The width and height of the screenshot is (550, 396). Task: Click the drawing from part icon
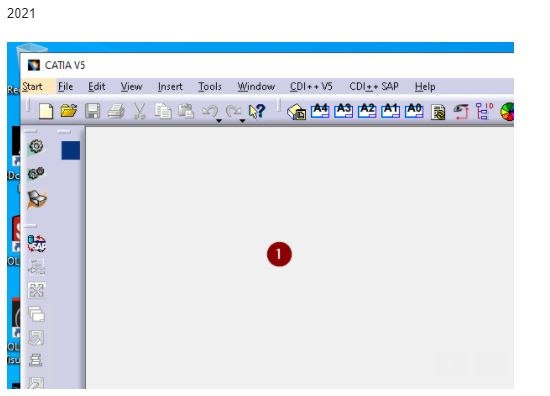(x=296, y=112)
